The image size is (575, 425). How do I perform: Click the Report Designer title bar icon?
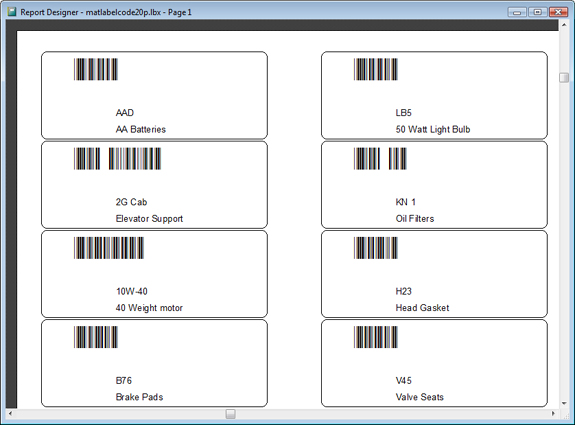pos(12,12)
